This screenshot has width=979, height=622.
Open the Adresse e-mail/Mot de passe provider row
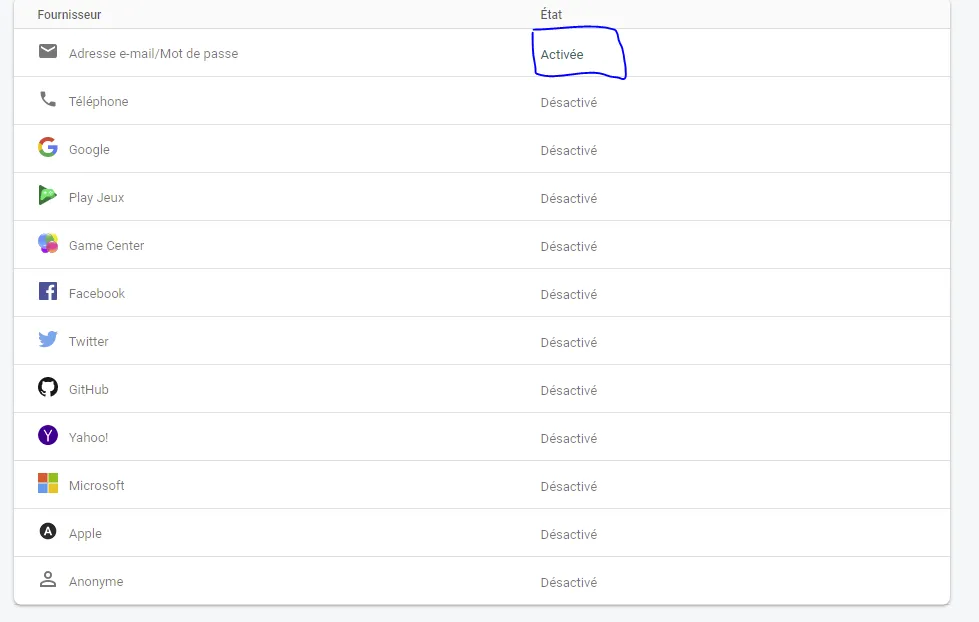tap(153, 54)
